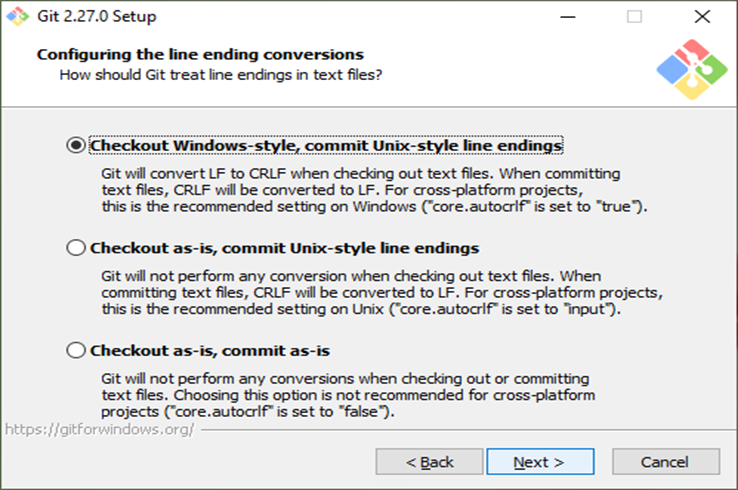This screenshot has width=738, height=490.
Task: Click the "Checkout Windows-style, commit Unix-style line endings" label
Action: [326, 146]
